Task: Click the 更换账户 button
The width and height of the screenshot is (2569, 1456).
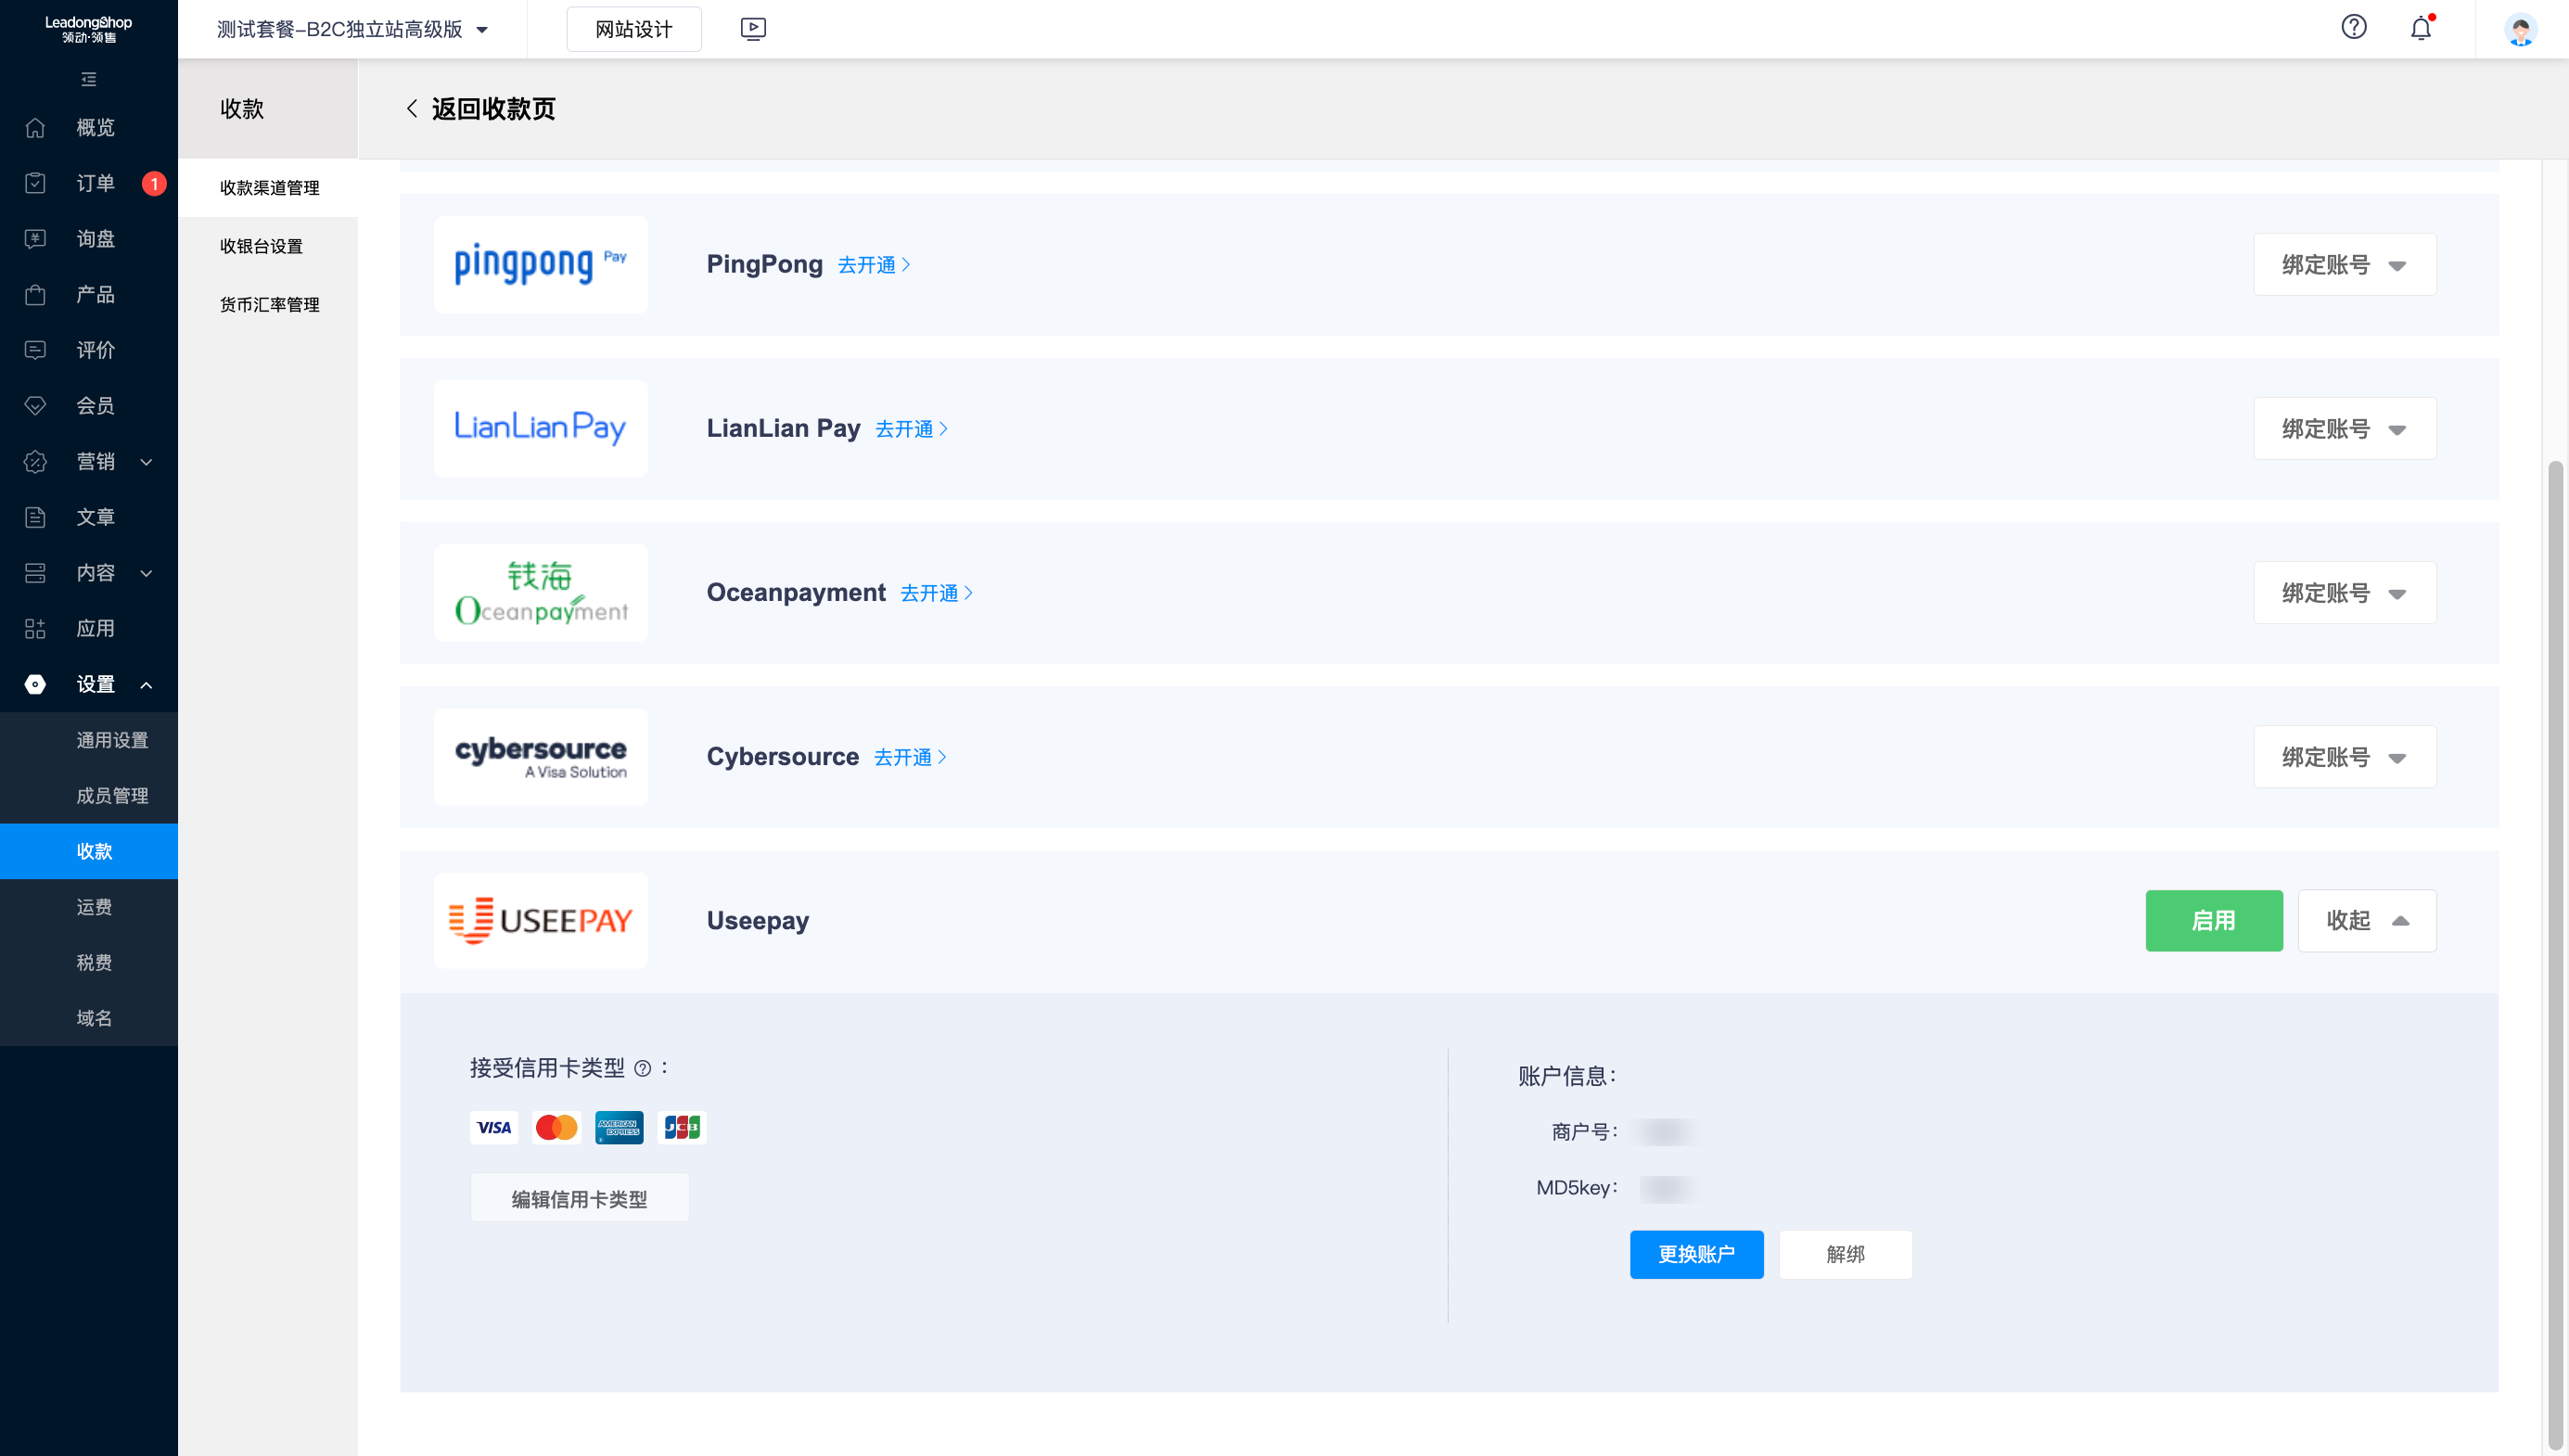Action: tap(1696, 1254)
